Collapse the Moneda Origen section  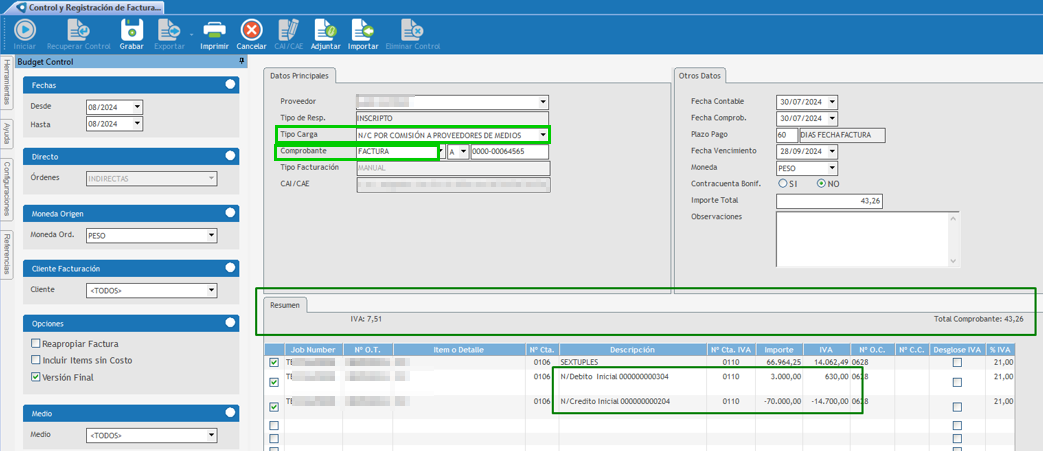coord(230,213)
